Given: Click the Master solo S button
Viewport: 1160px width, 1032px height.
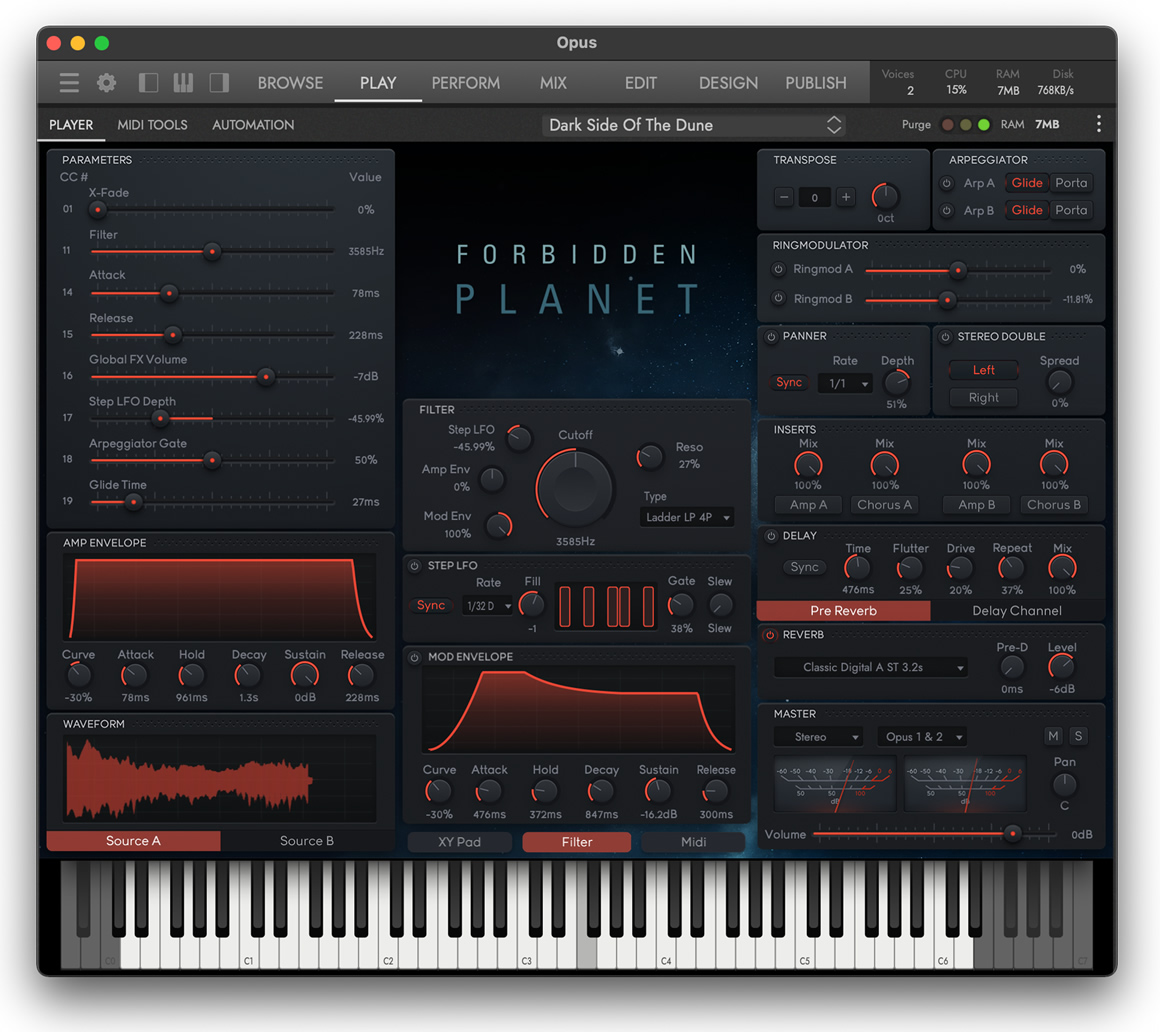Looking at the screenshot, I should click(x=1078, y=736).
